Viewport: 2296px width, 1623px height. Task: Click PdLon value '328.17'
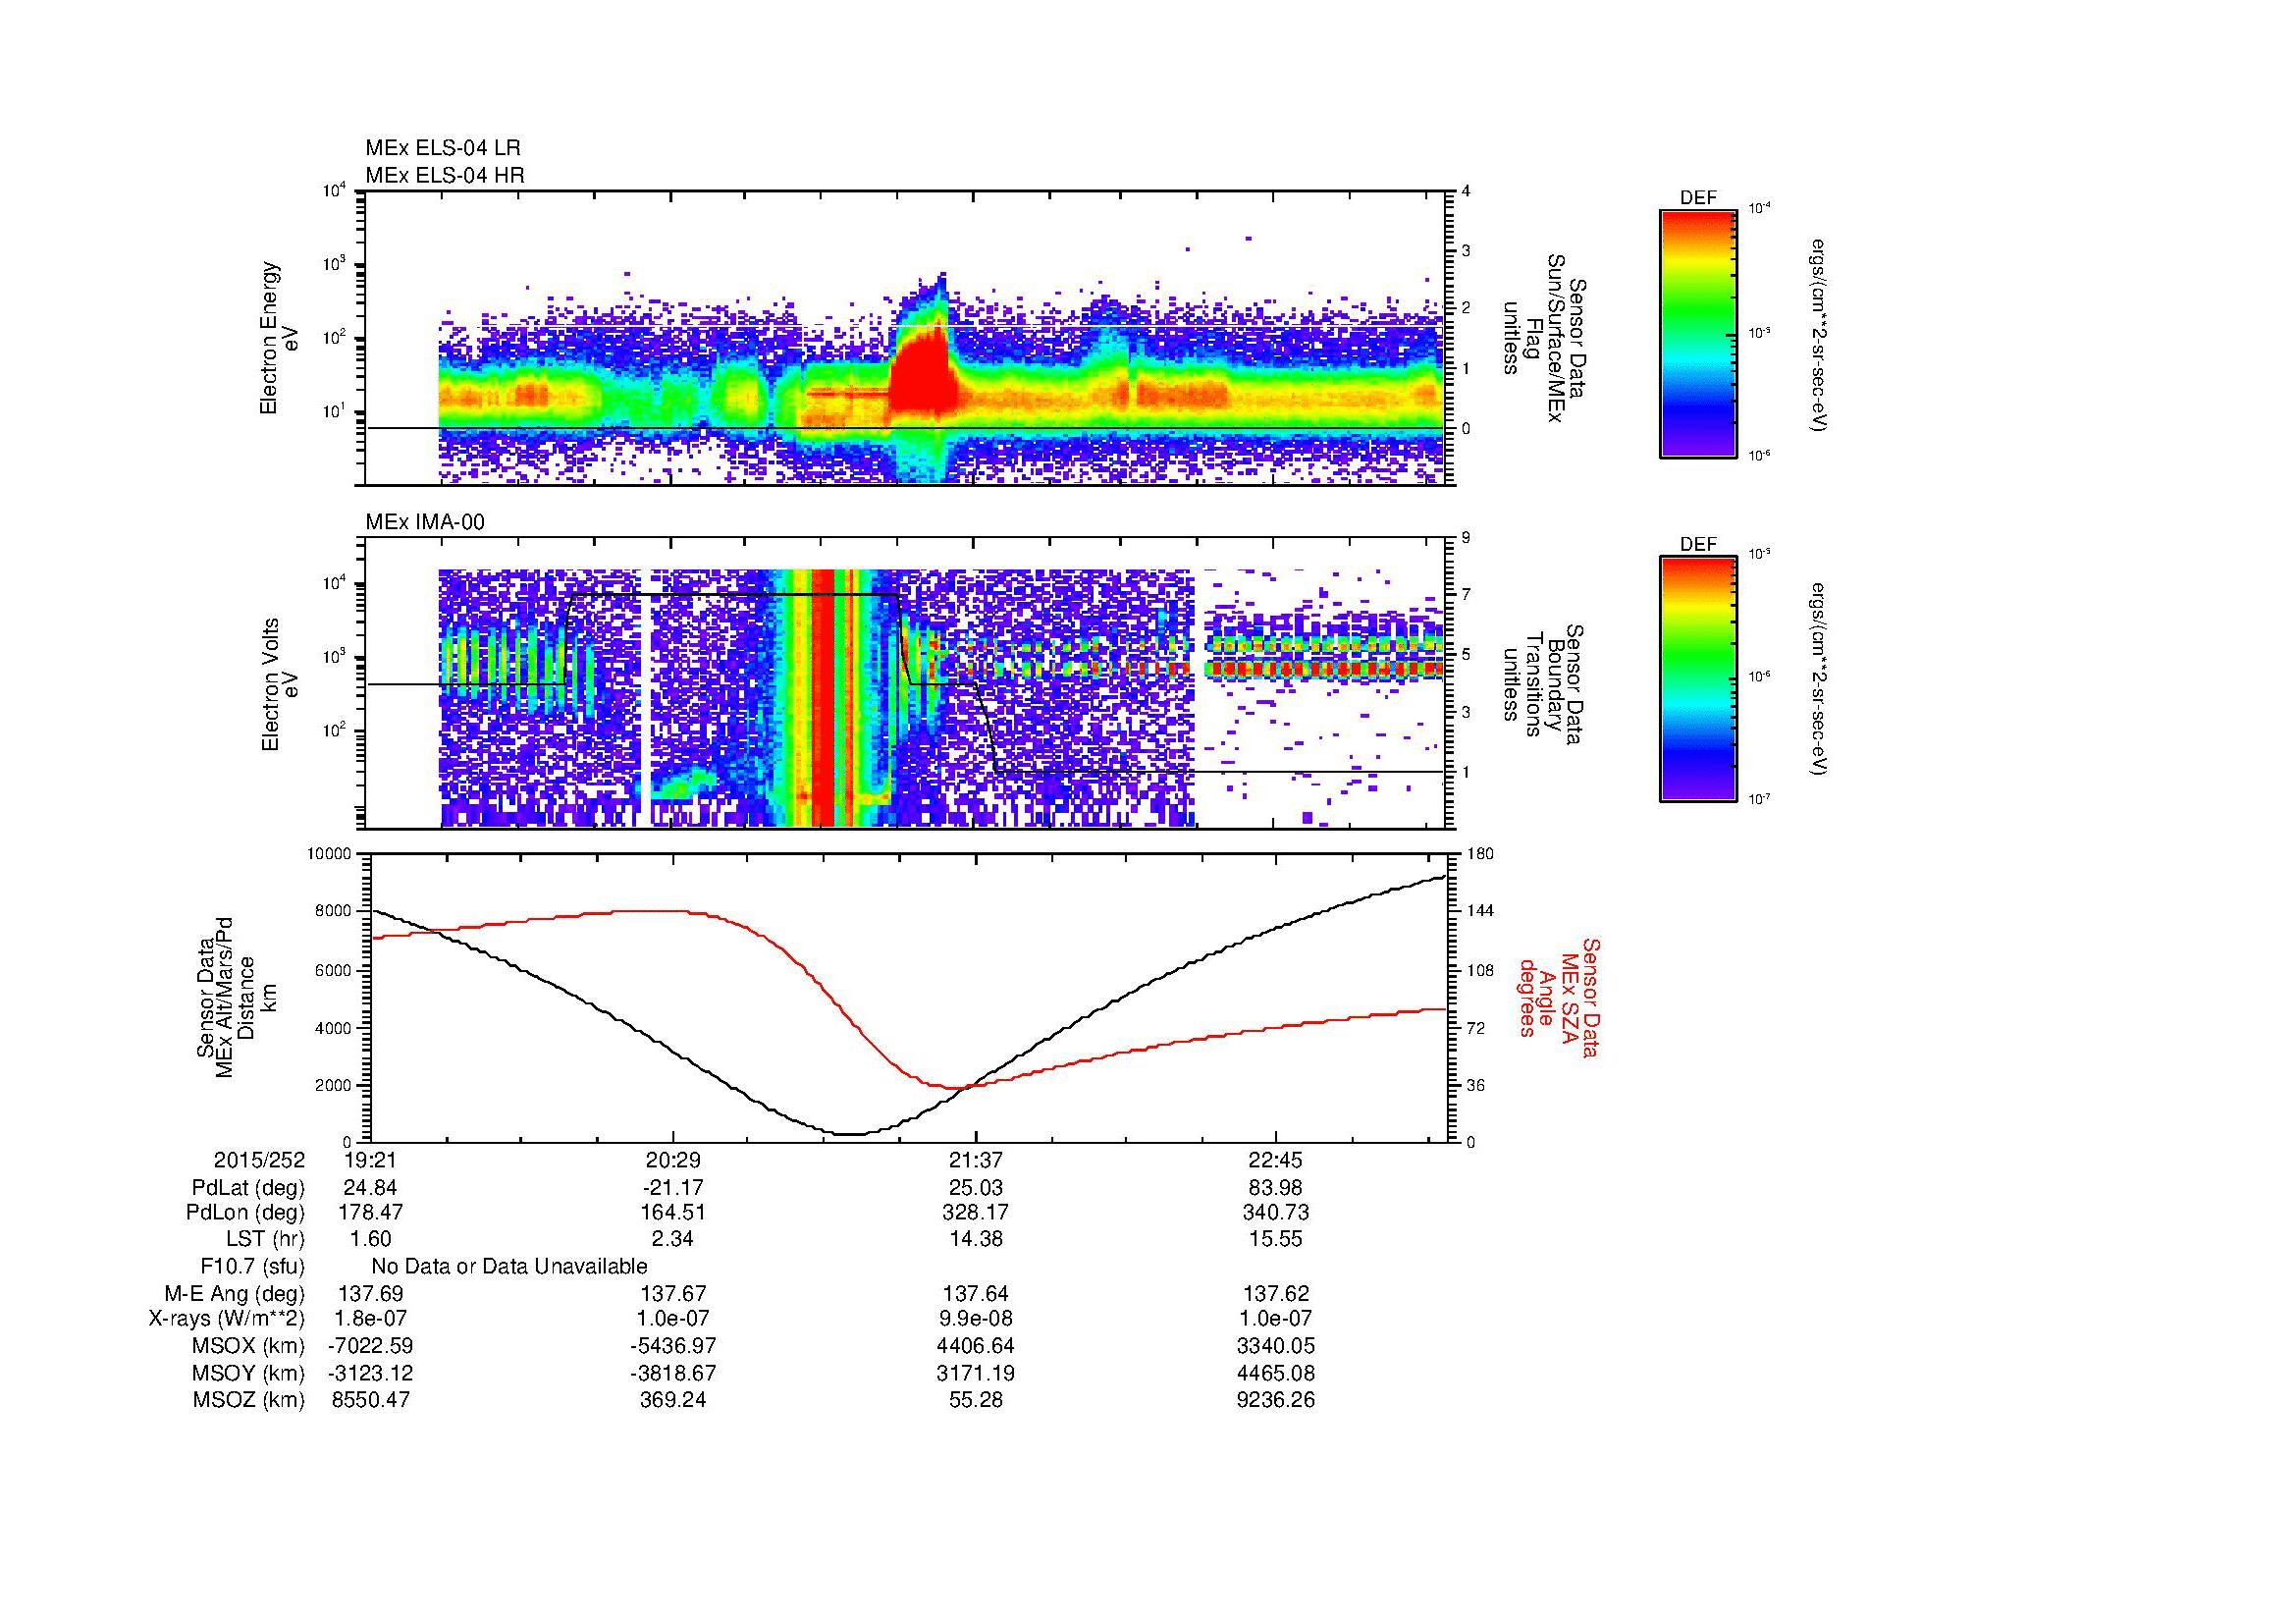(x=976, y=1213)
